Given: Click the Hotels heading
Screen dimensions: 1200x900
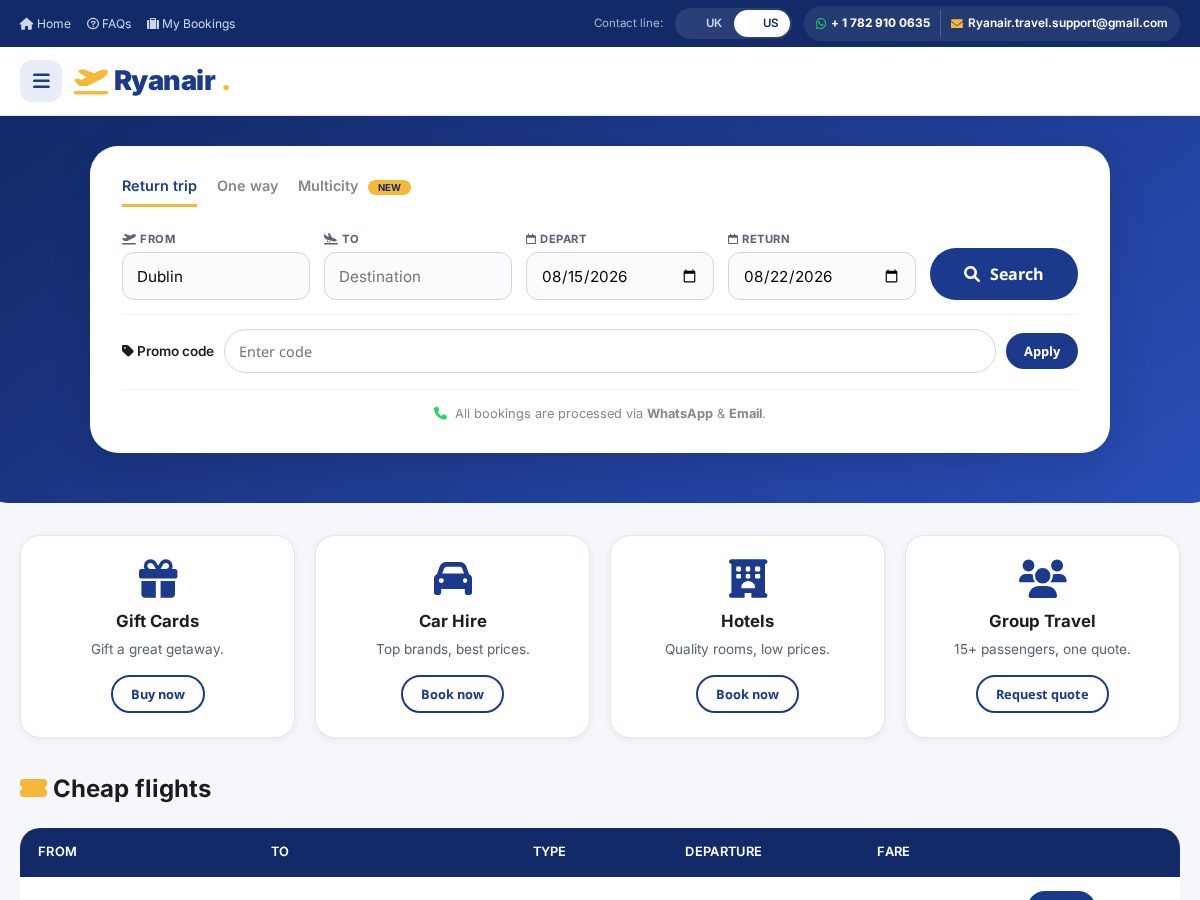Looking at the screenshot, I should tap(748, 621).
